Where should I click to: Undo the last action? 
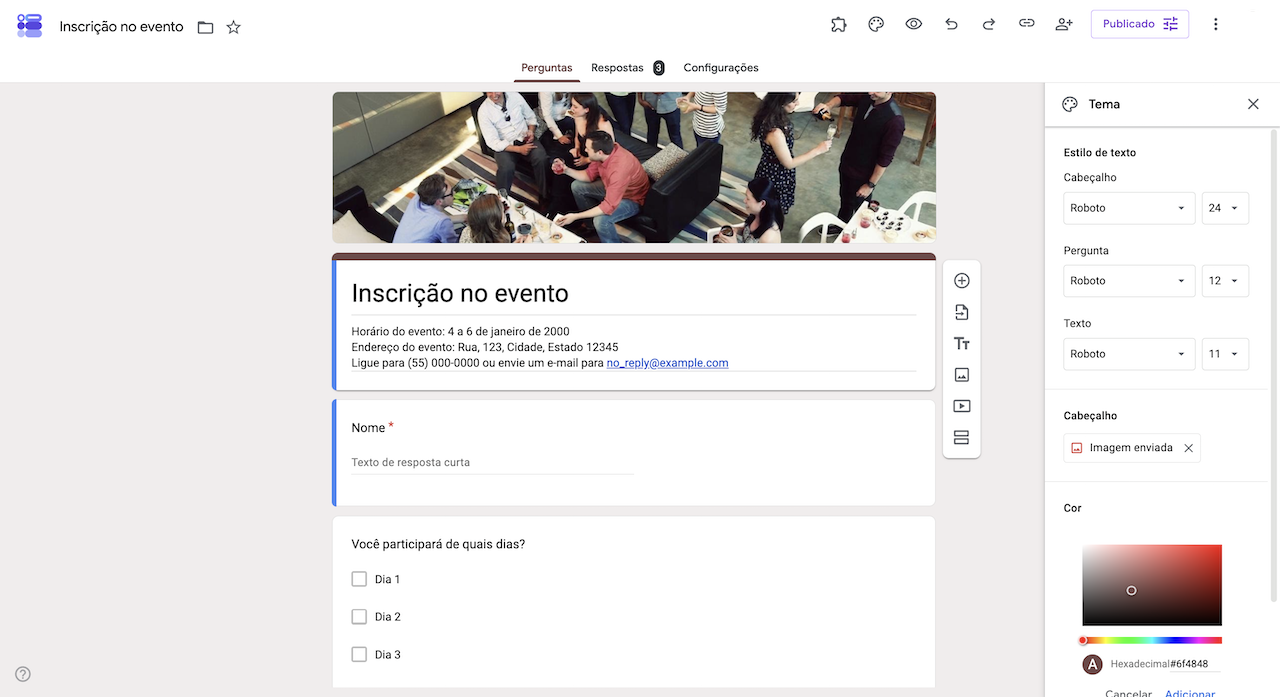coord(951,24)
